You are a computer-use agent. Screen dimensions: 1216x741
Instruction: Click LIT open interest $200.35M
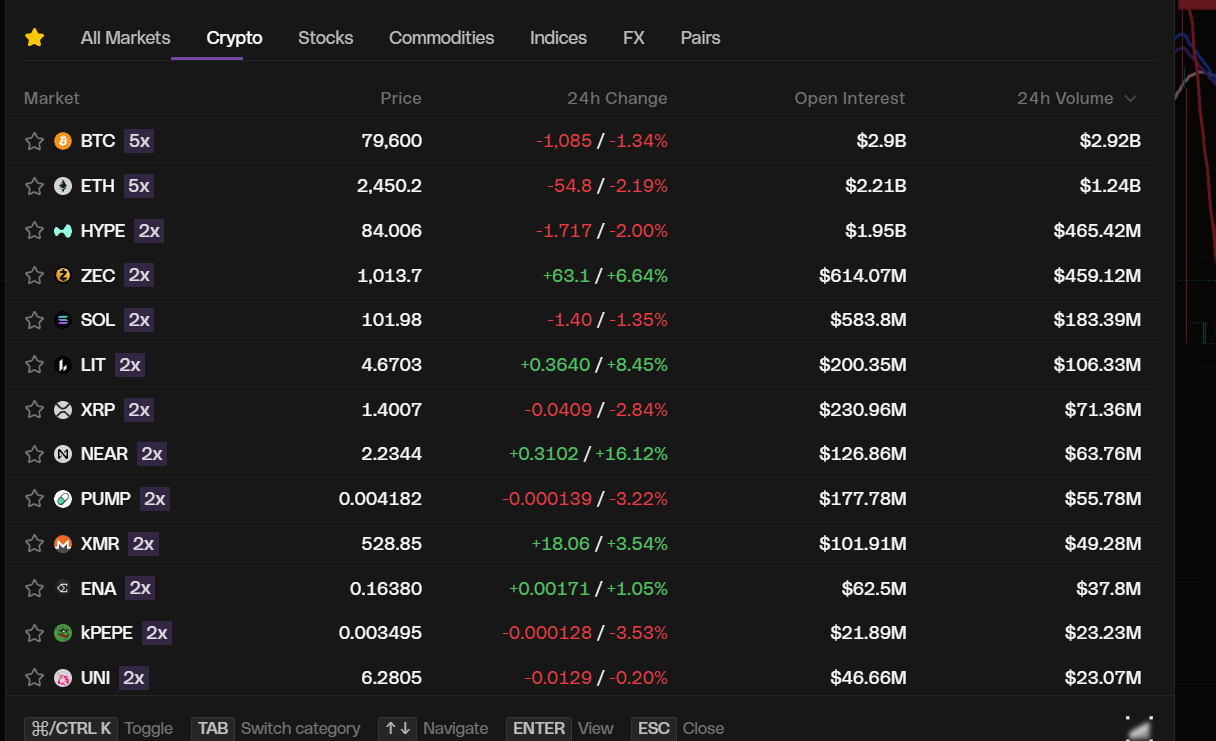863,365
